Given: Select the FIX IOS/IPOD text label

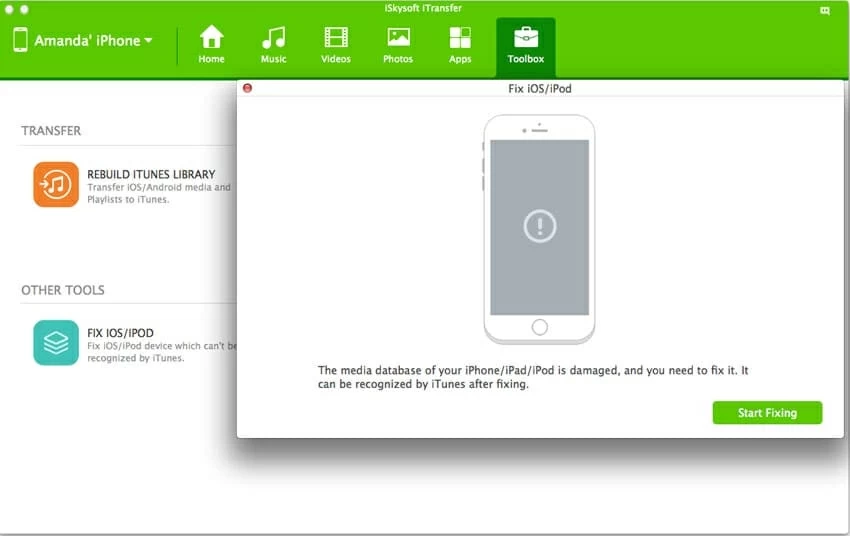Looking at the screenshot, I should 120,333.
